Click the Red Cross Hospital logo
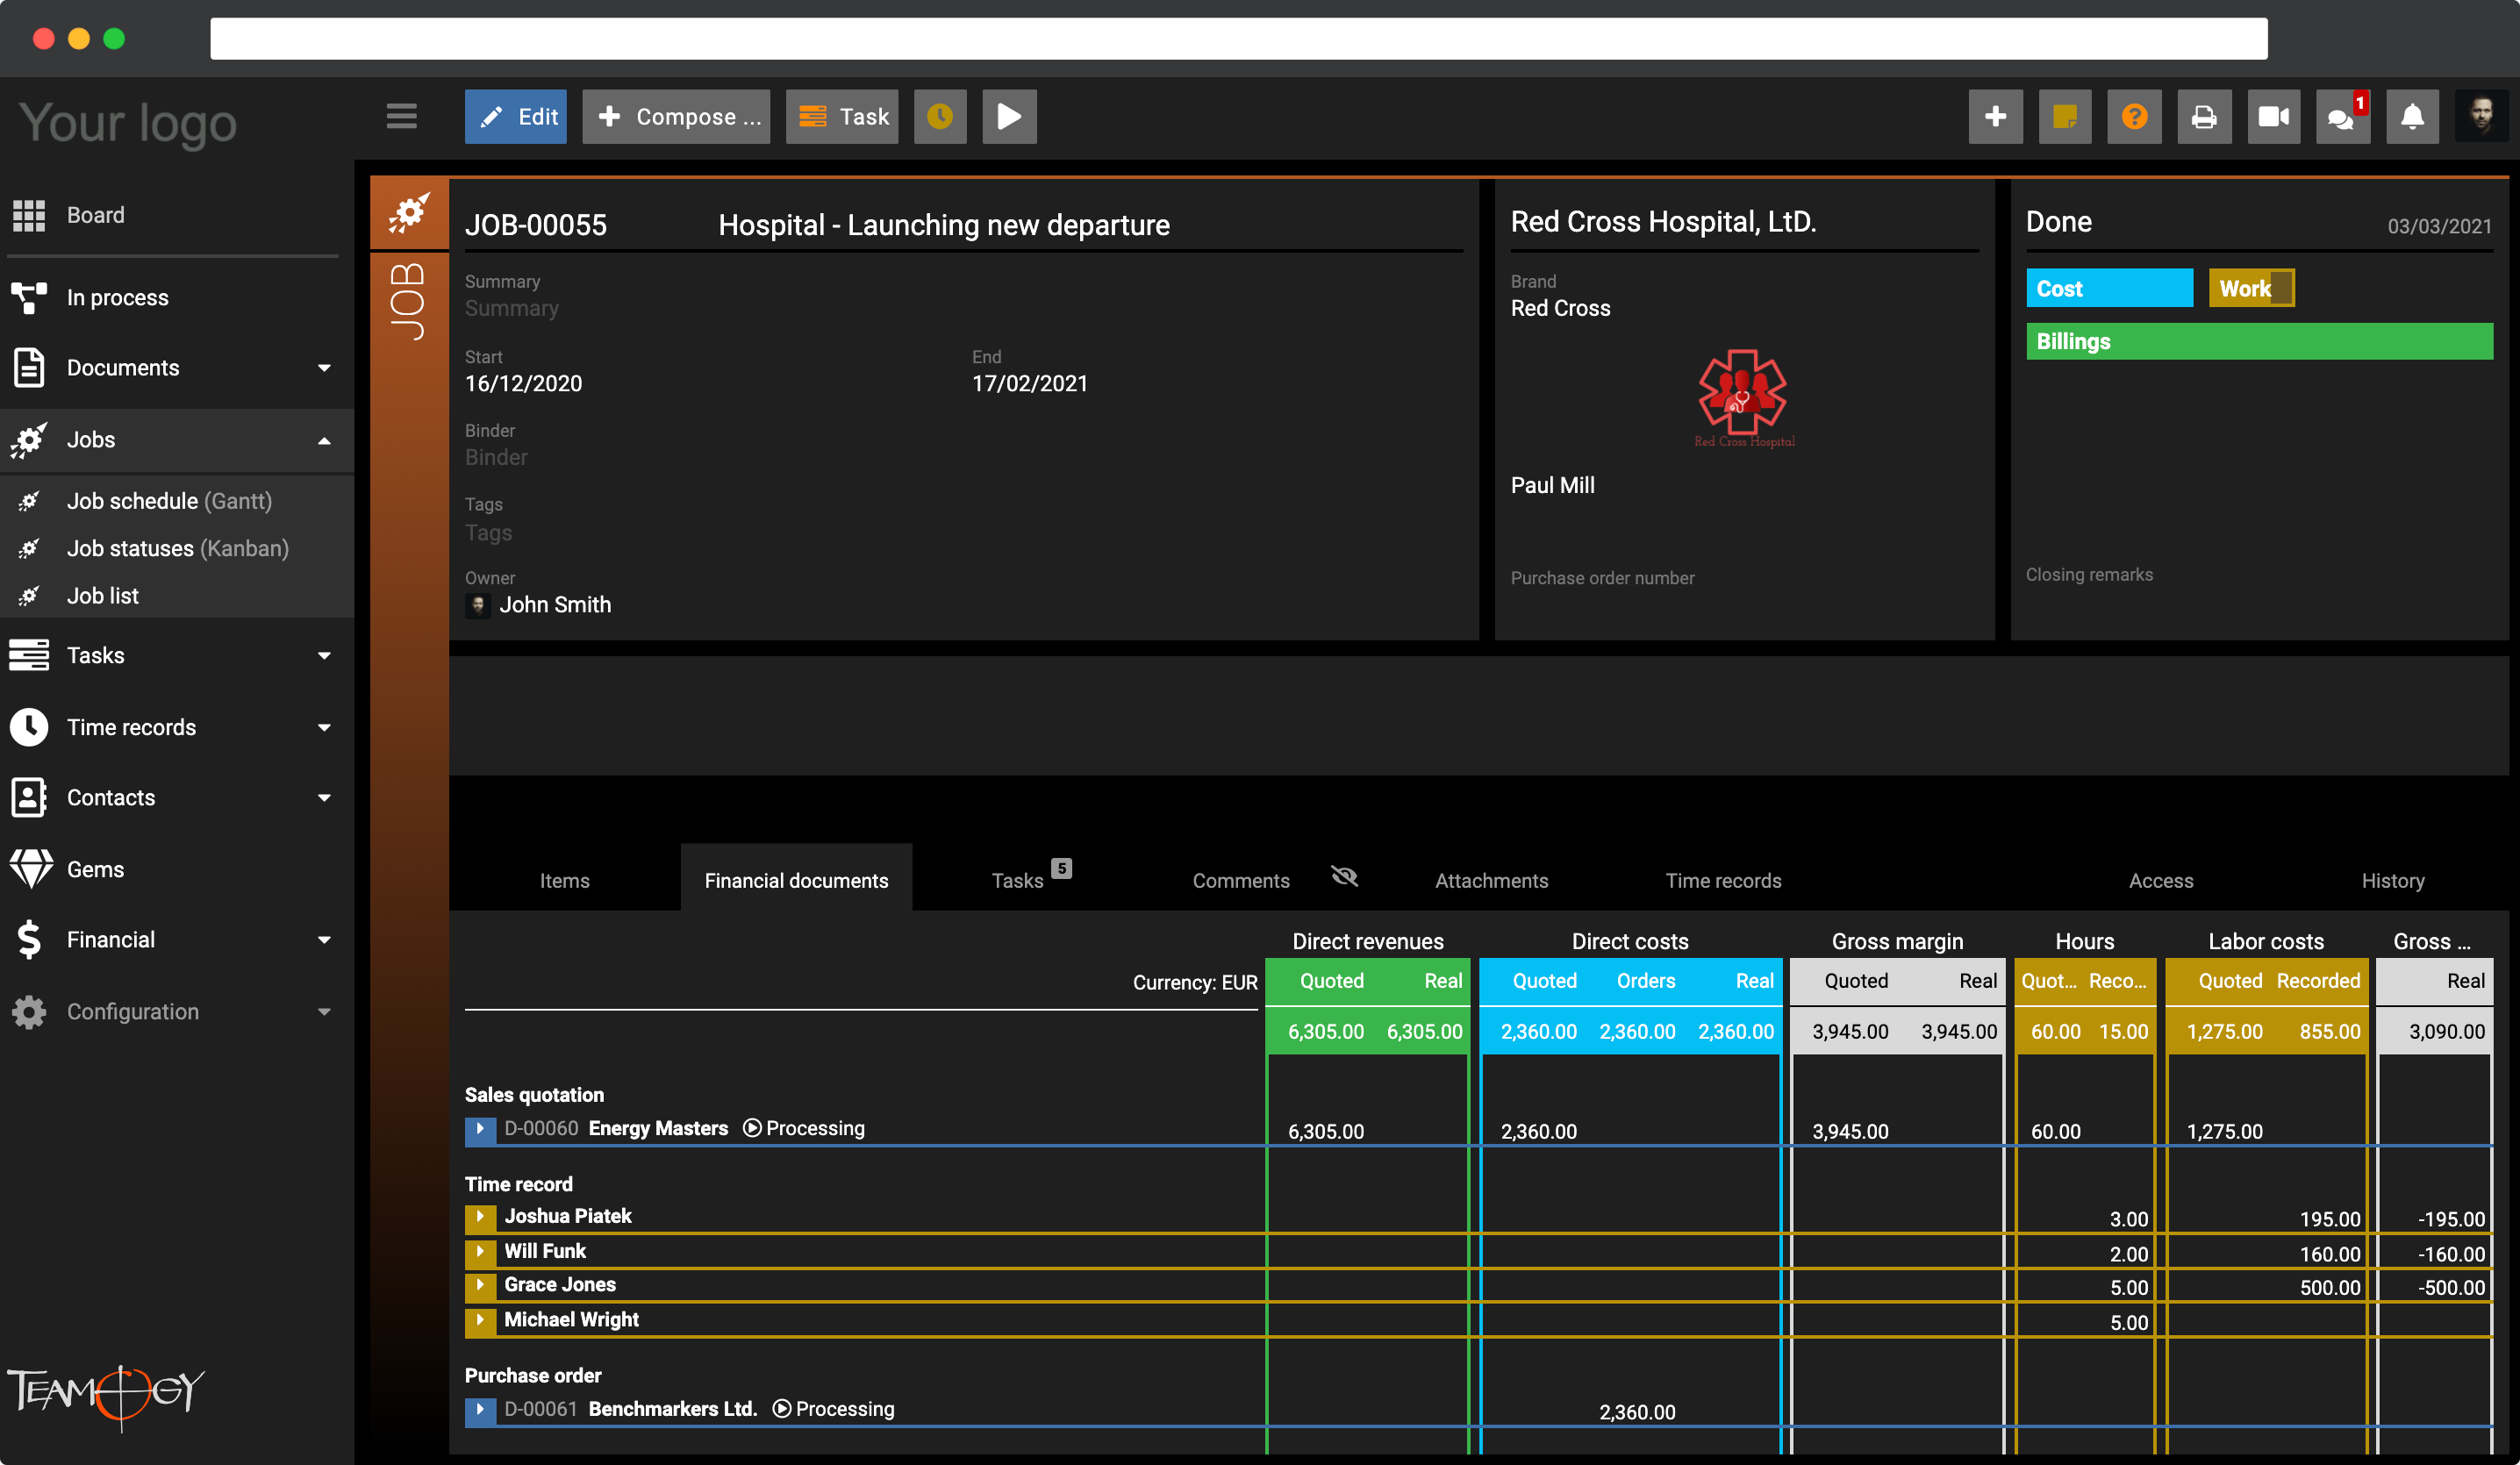2520x1465 pixels. tap(1743, 398)
